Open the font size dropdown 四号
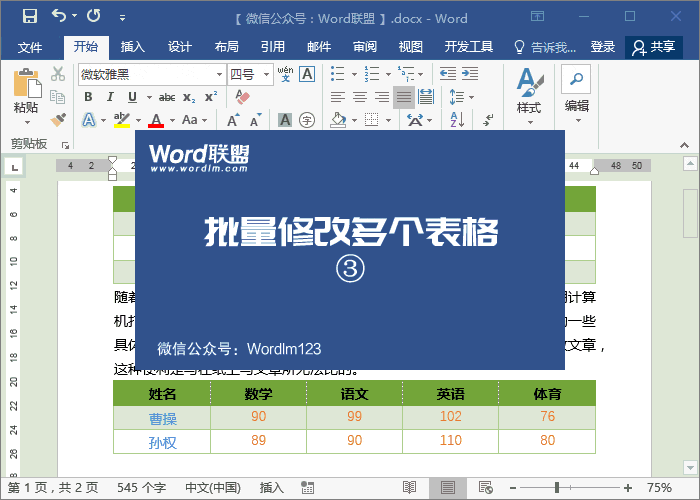 pyautogui.click(x=267, y=75)
